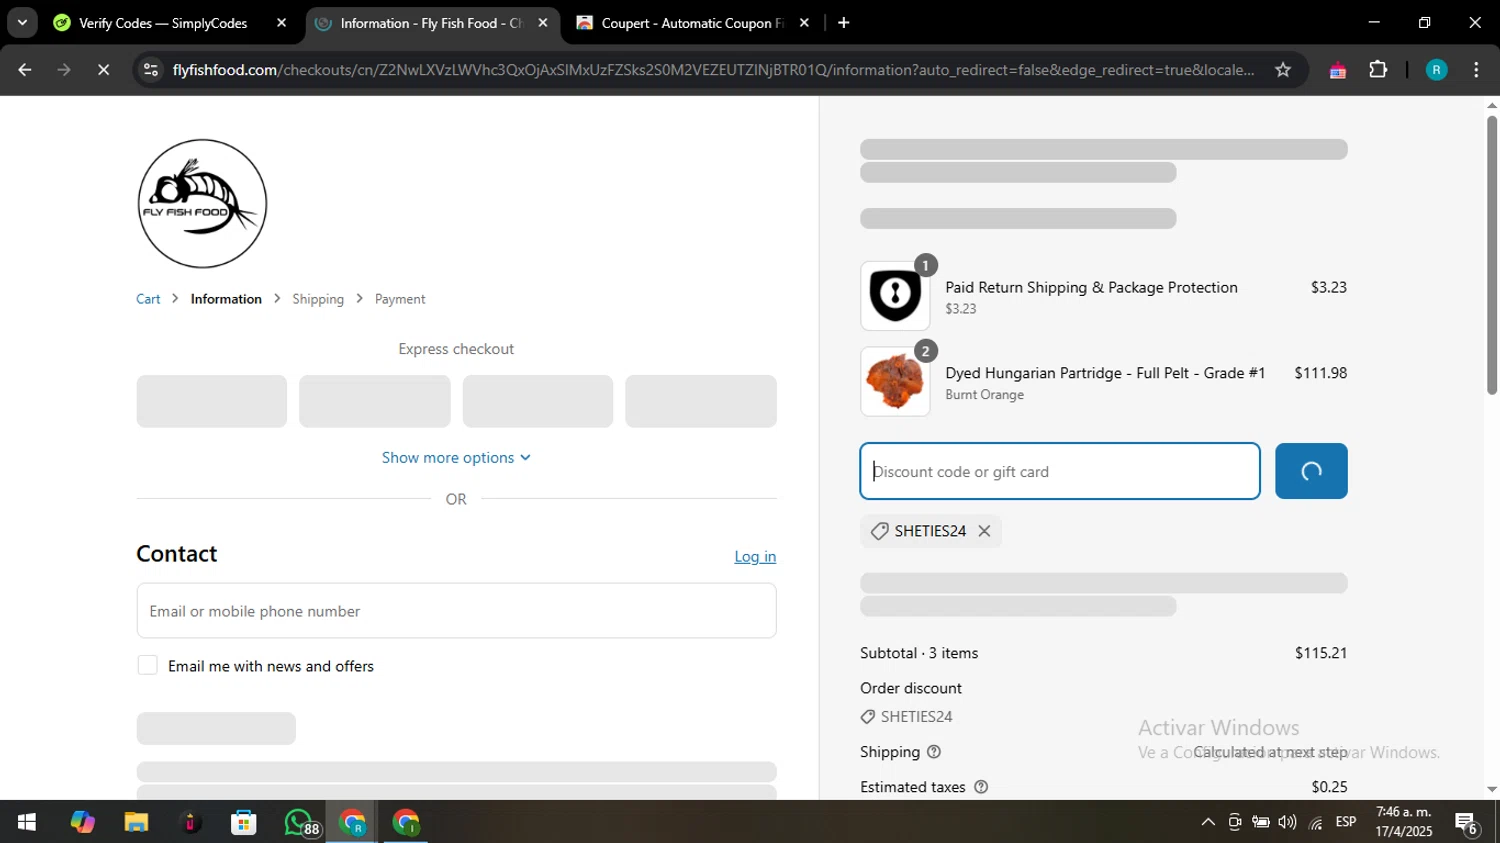This screenshot has width=1500, height=843.
Task: Open the Chrome three-dot menu
Action: tap(1476, 70)
